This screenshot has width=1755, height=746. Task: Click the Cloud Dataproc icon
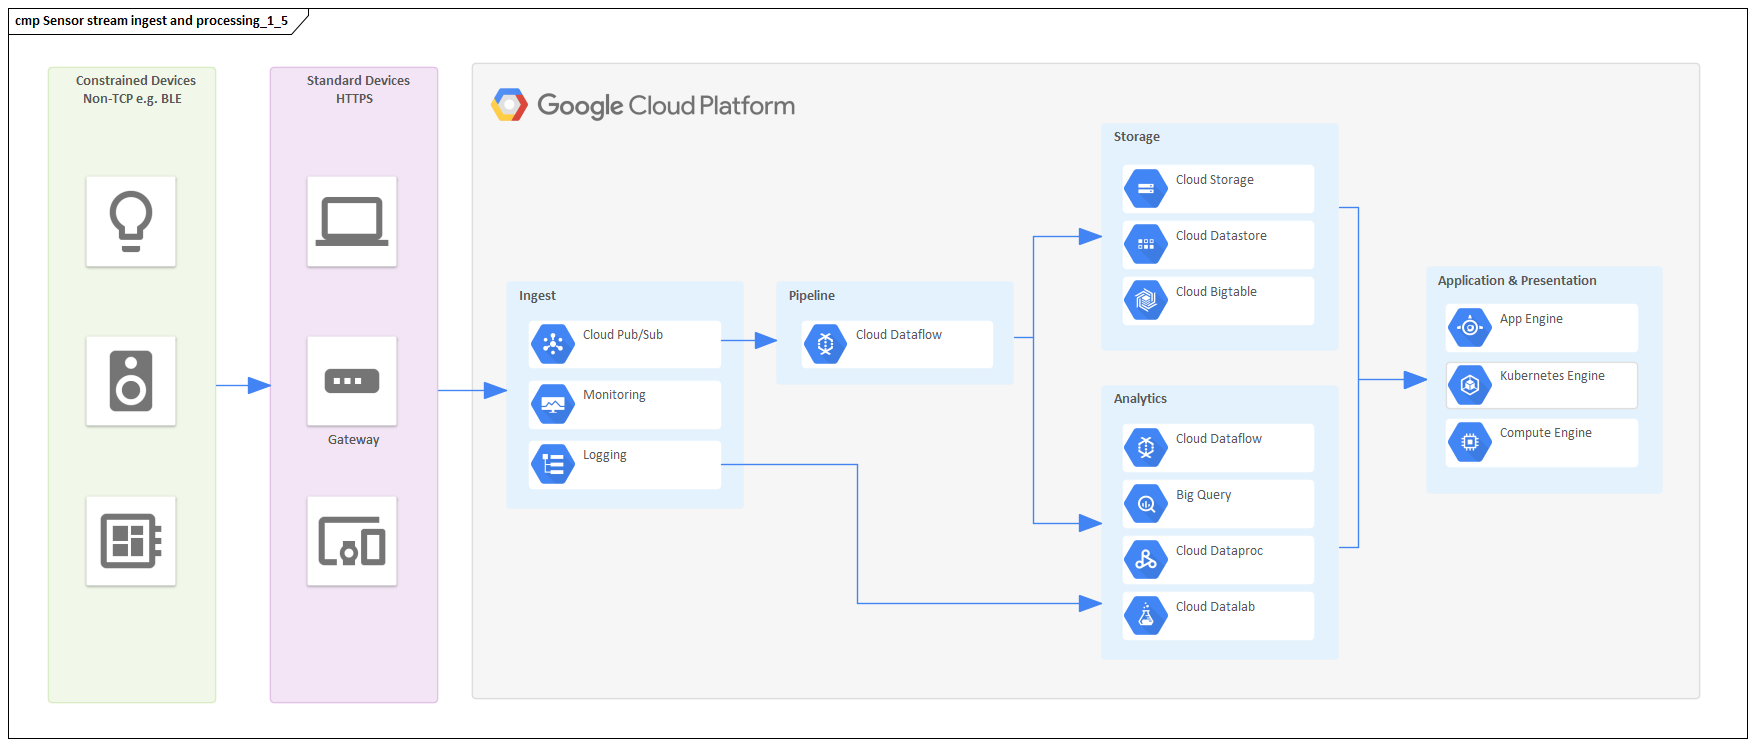click(1145, 560)
